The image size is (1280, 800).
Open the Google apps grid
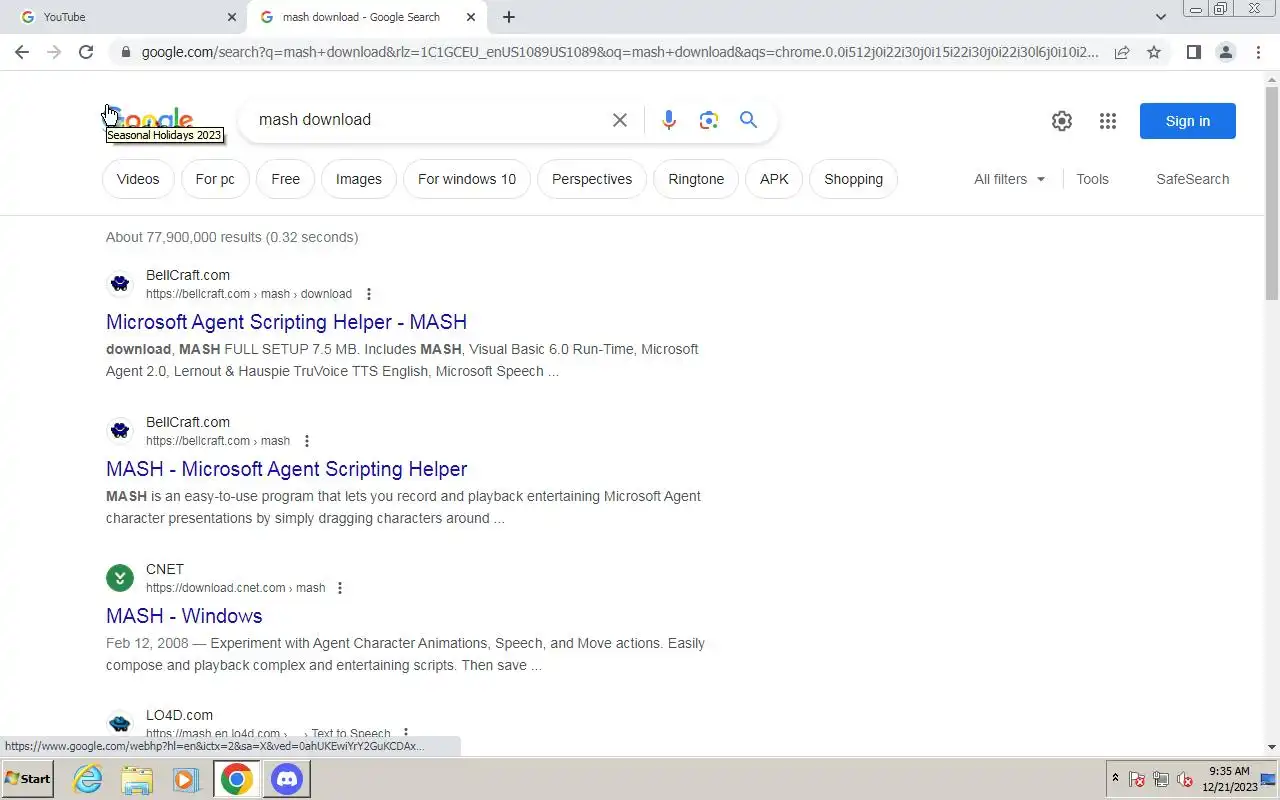(x=1107, y=121)
